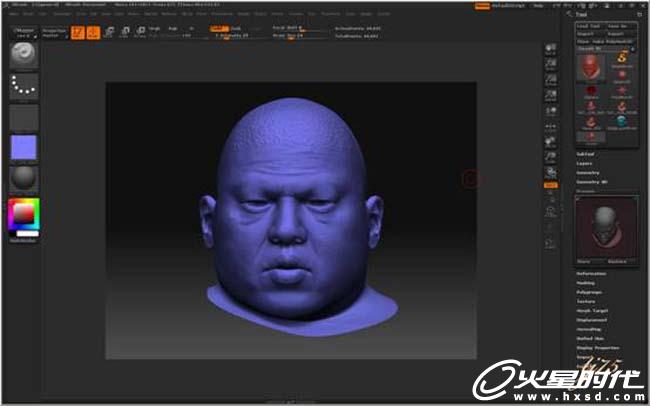Expand the Polygroups sub-palette
The image size is (650, 406).
click(589, 292)
